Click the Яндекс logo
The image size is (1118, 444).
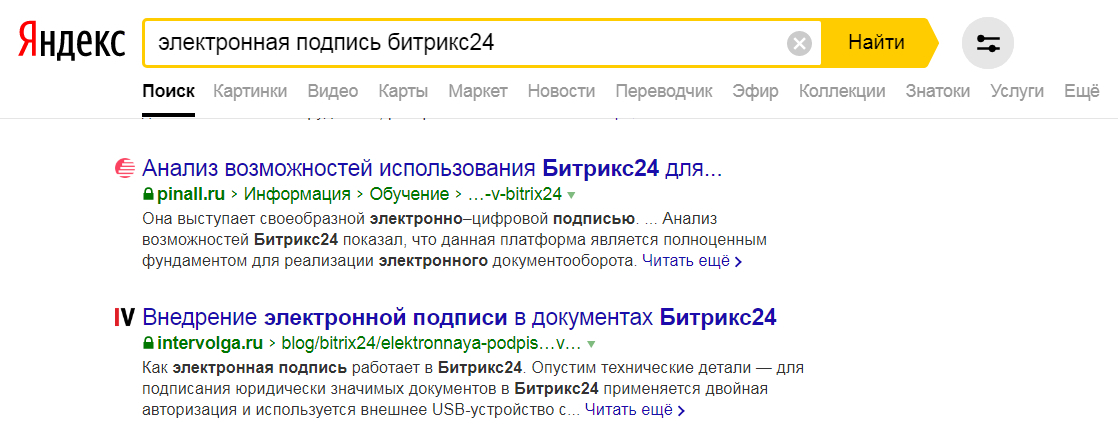(71, 43)
